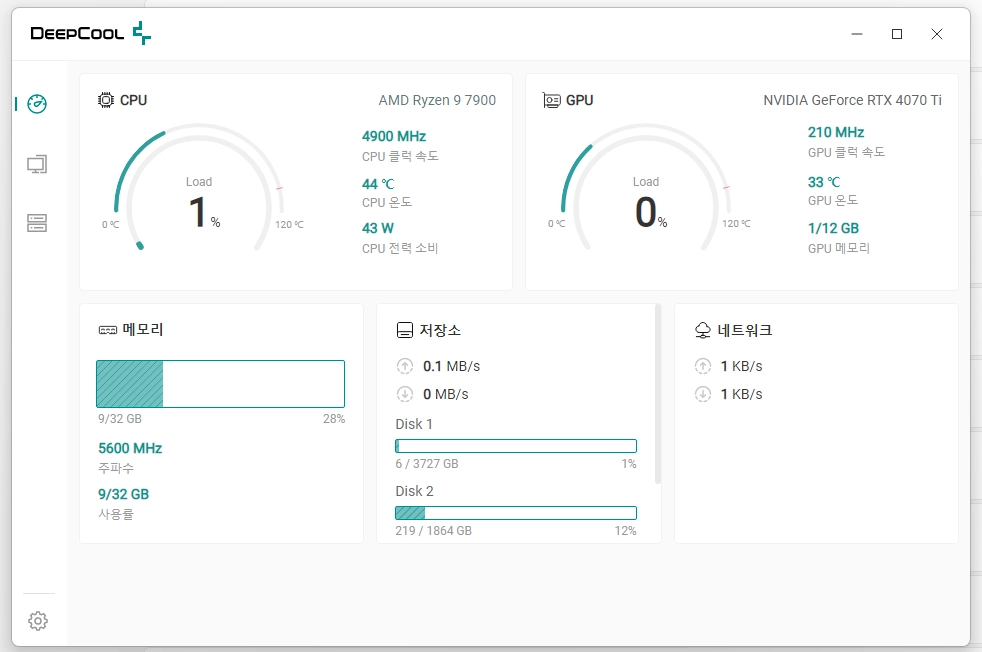Maximize the DeepCool window

tap(897, 34)
